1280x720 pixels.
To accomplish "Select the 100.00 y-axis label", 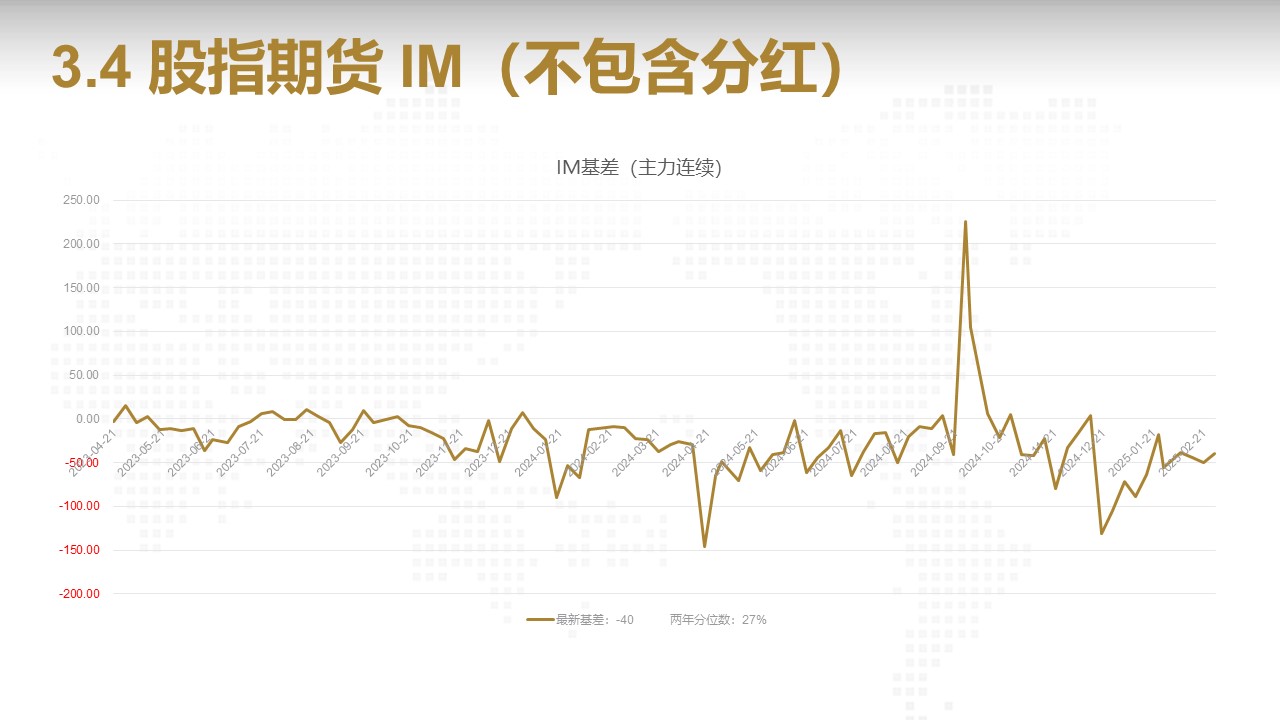I will pos(80,331).
